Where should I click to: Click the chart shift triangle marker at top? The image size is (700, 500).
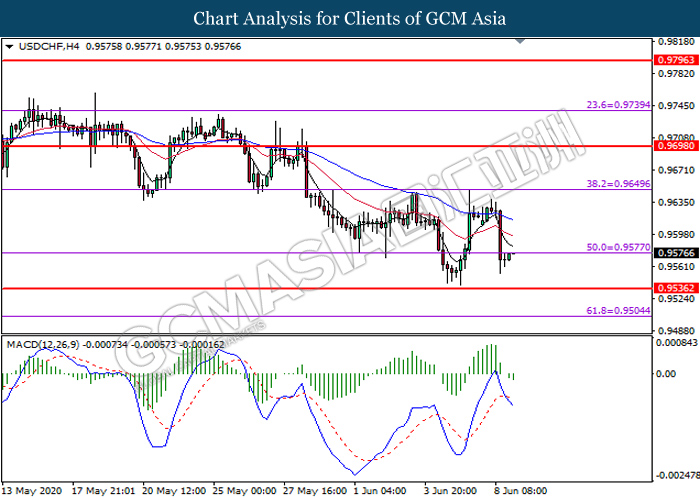click(520, 42)
